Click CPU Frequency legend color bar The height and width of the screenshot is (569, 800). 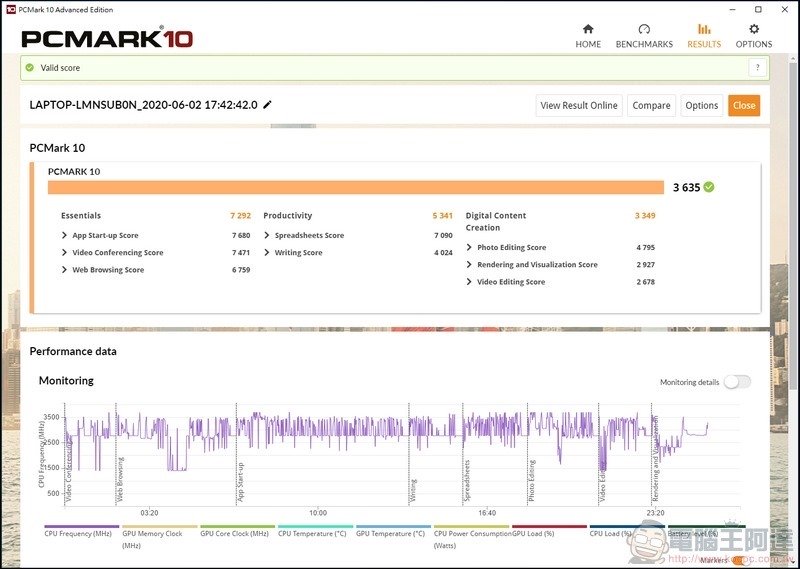80,526
